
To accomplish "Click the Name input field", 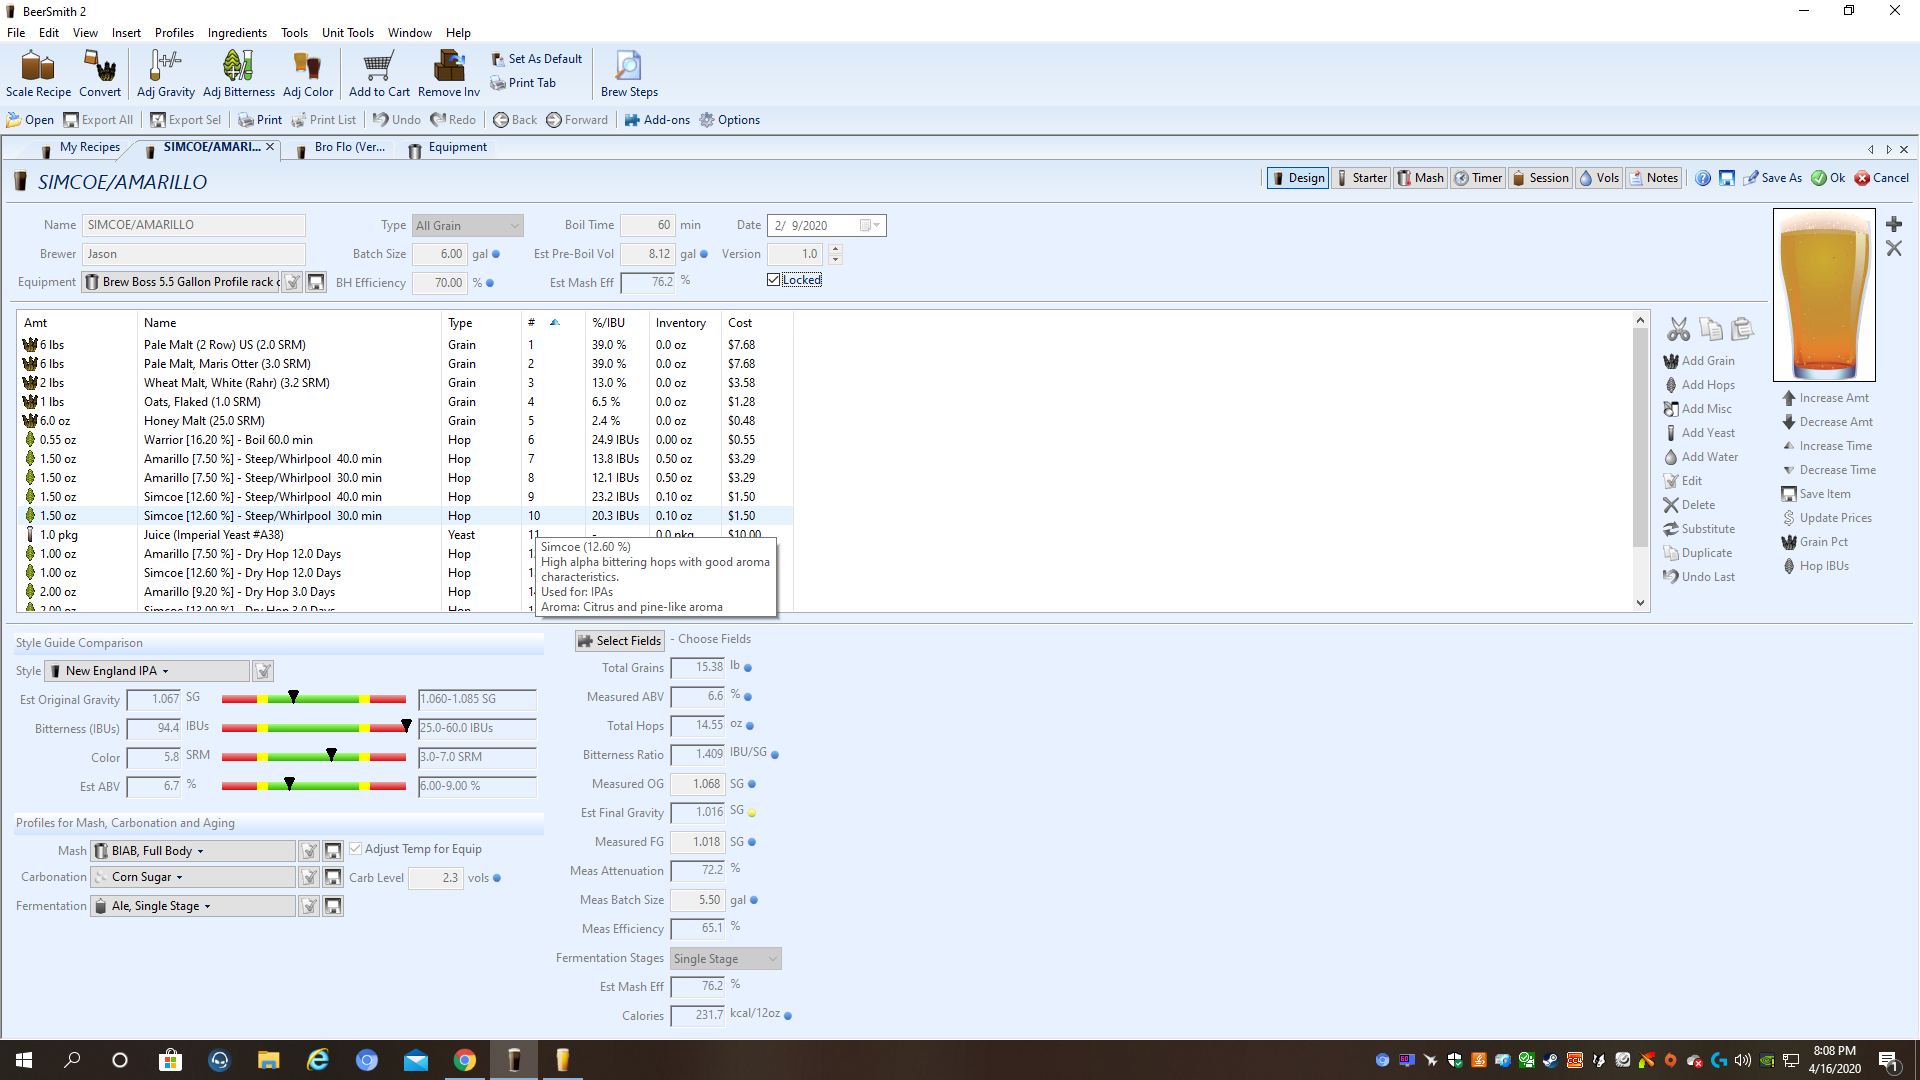I will pos(193,225).
